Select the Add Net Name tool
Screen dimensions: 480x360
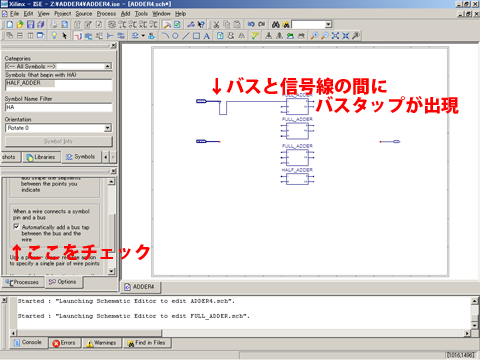pyautogui.click(x=89, y=36)
